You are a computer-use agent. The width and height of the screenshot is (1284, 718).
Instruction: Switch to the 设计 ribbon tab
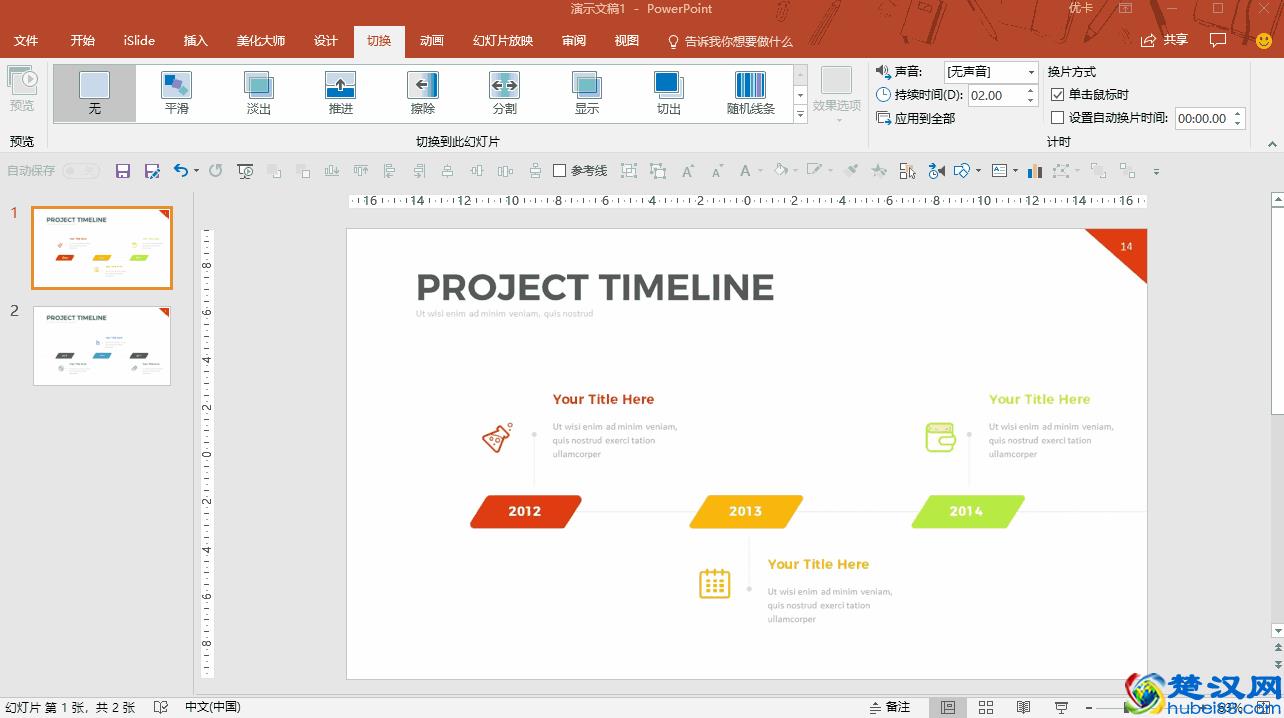(x=326, y=41)
